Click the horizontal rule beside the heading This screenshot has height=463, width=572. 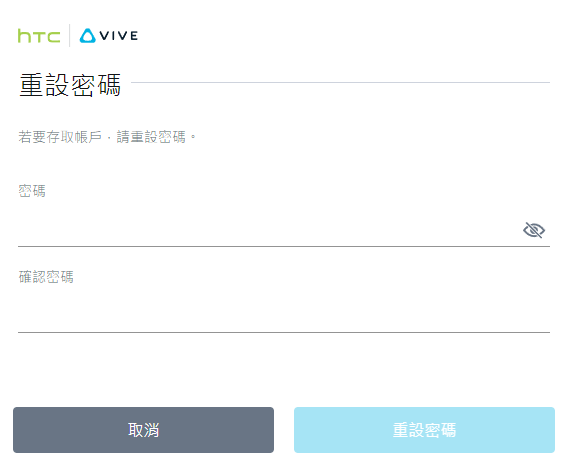tap(340, 82)
